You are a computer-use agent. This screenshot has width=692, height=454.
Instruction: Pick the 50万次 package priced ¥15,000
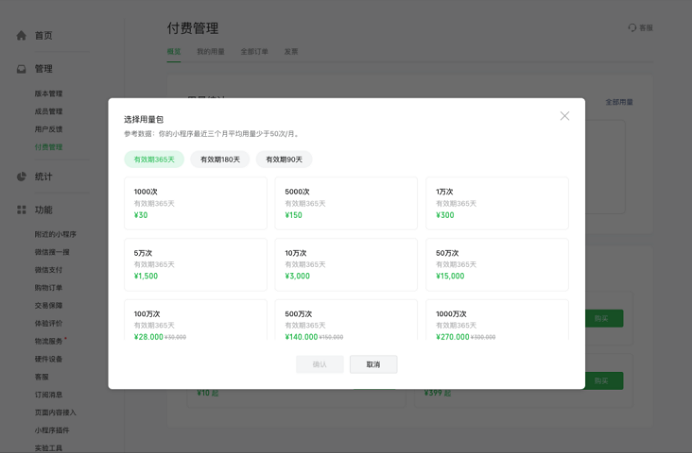[x=497, y=264]
